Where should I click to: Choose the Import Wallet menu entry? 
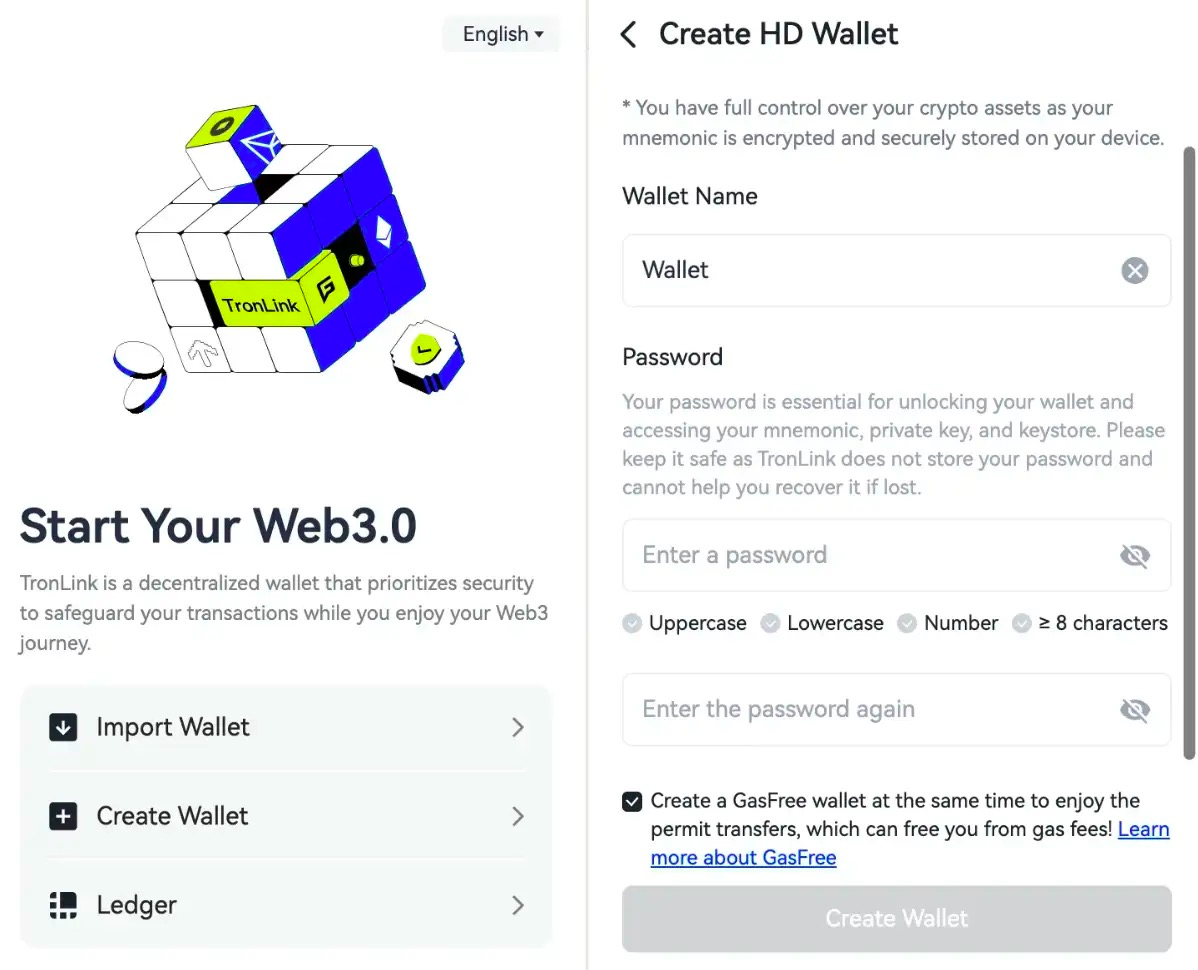click(x=173, y=728)
